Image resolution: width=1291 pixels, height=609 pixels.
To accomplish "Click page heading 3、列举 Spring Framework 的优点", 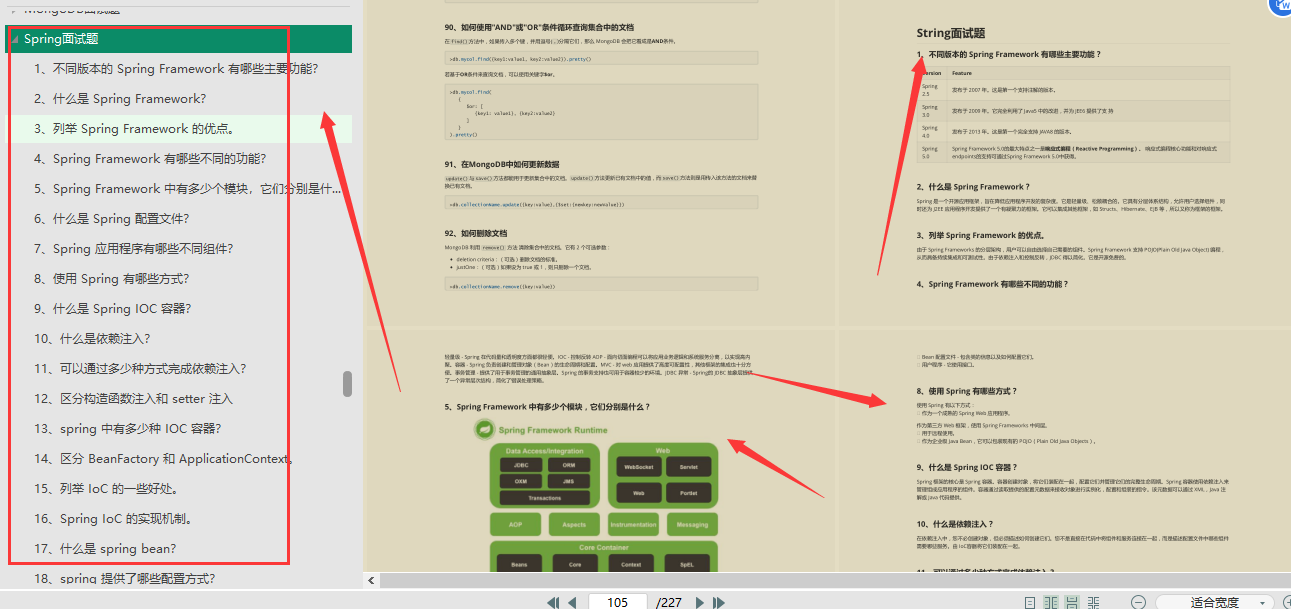I will (982, 235).
